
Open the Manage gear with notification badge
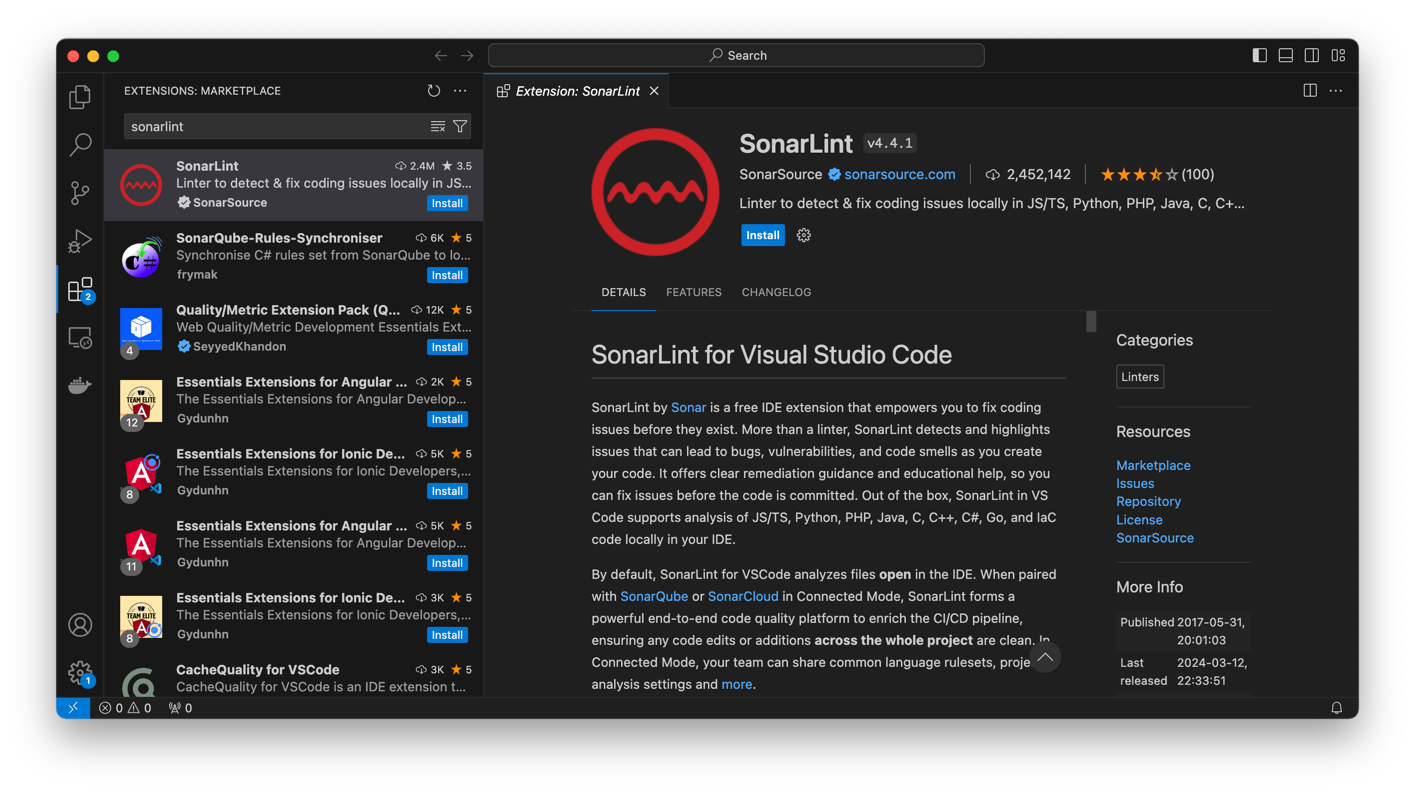coord(80,673)
